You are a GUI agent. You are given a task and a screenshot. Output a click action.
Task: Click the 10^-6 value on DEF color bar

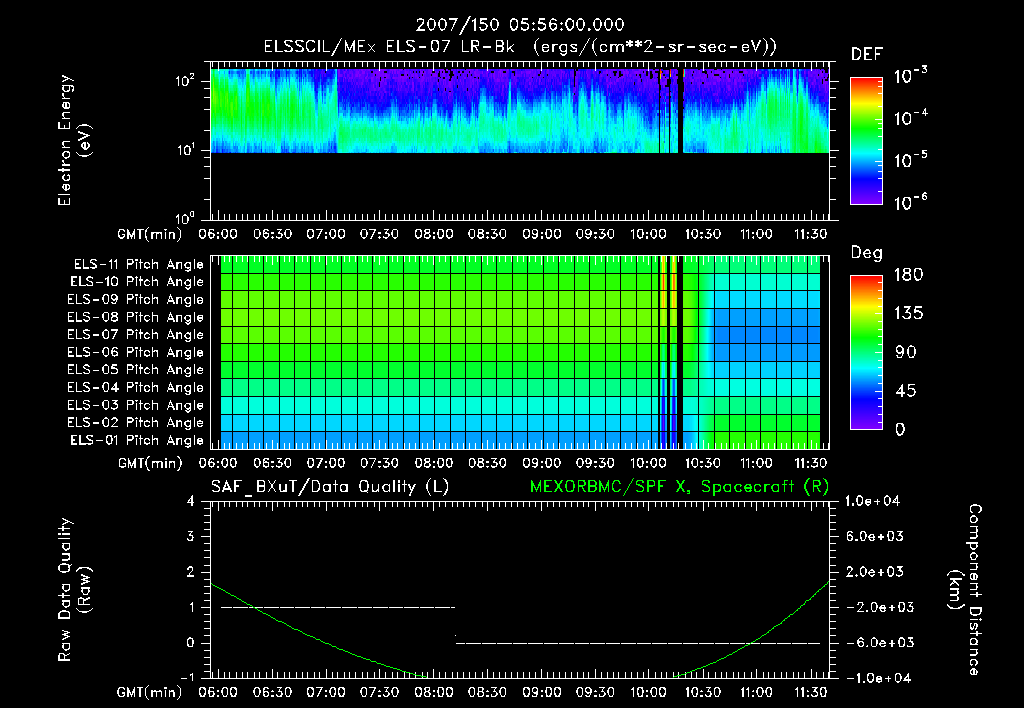pyautogui.click(x=910, y=202)
